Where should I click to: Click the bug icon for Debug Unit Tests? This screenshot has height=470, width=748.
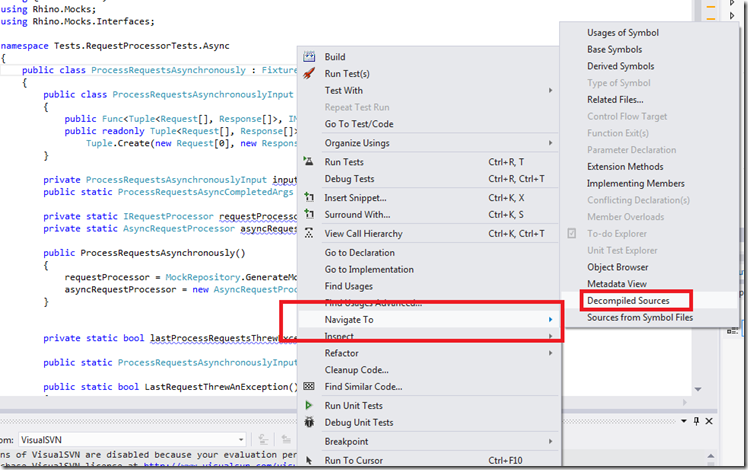click(x=309, y=422)
